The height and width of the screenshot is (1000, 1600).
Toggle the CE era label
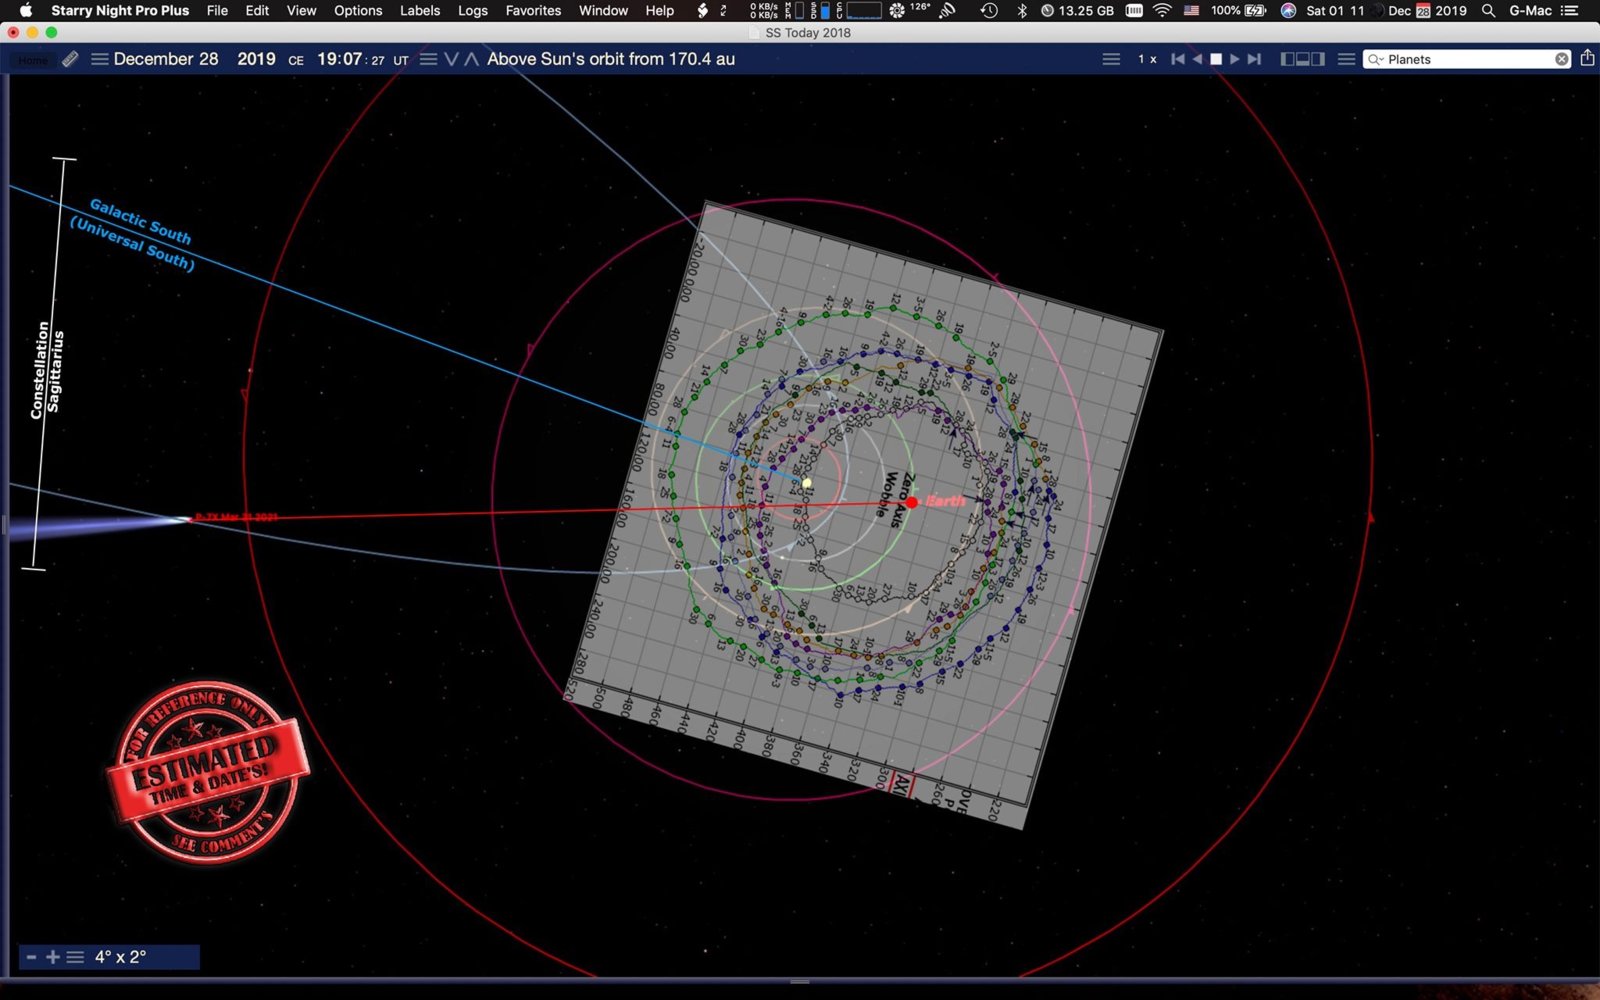pos(296,60)
